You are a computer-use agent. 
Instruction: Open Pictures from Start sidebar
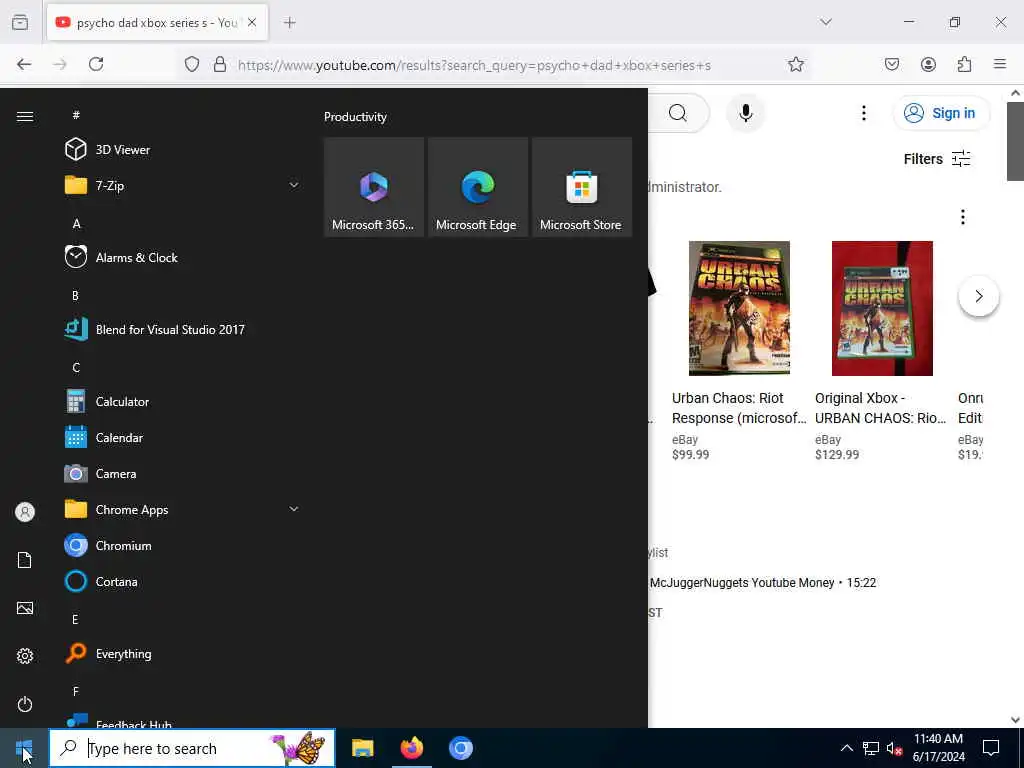[25, 608]
